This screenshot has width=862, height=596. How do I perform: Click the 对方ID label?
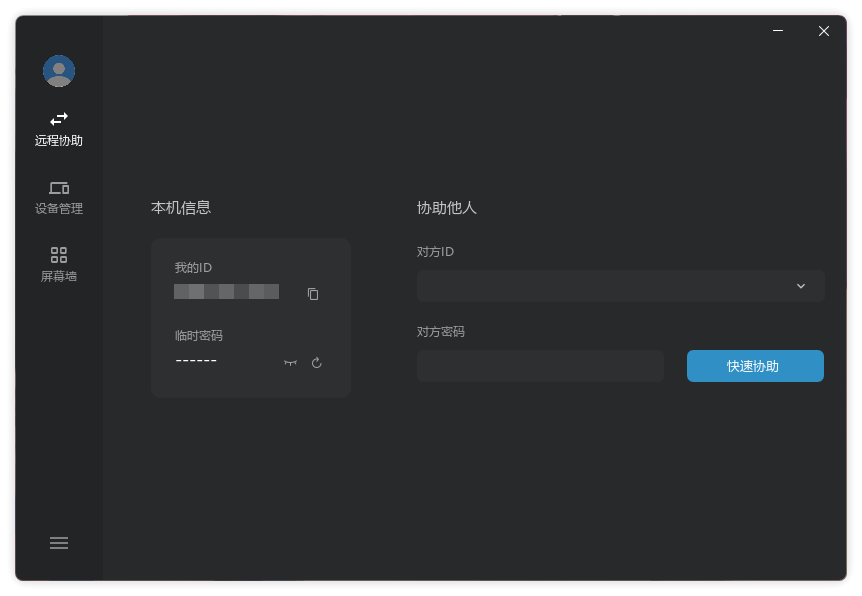tap(435, 252)
